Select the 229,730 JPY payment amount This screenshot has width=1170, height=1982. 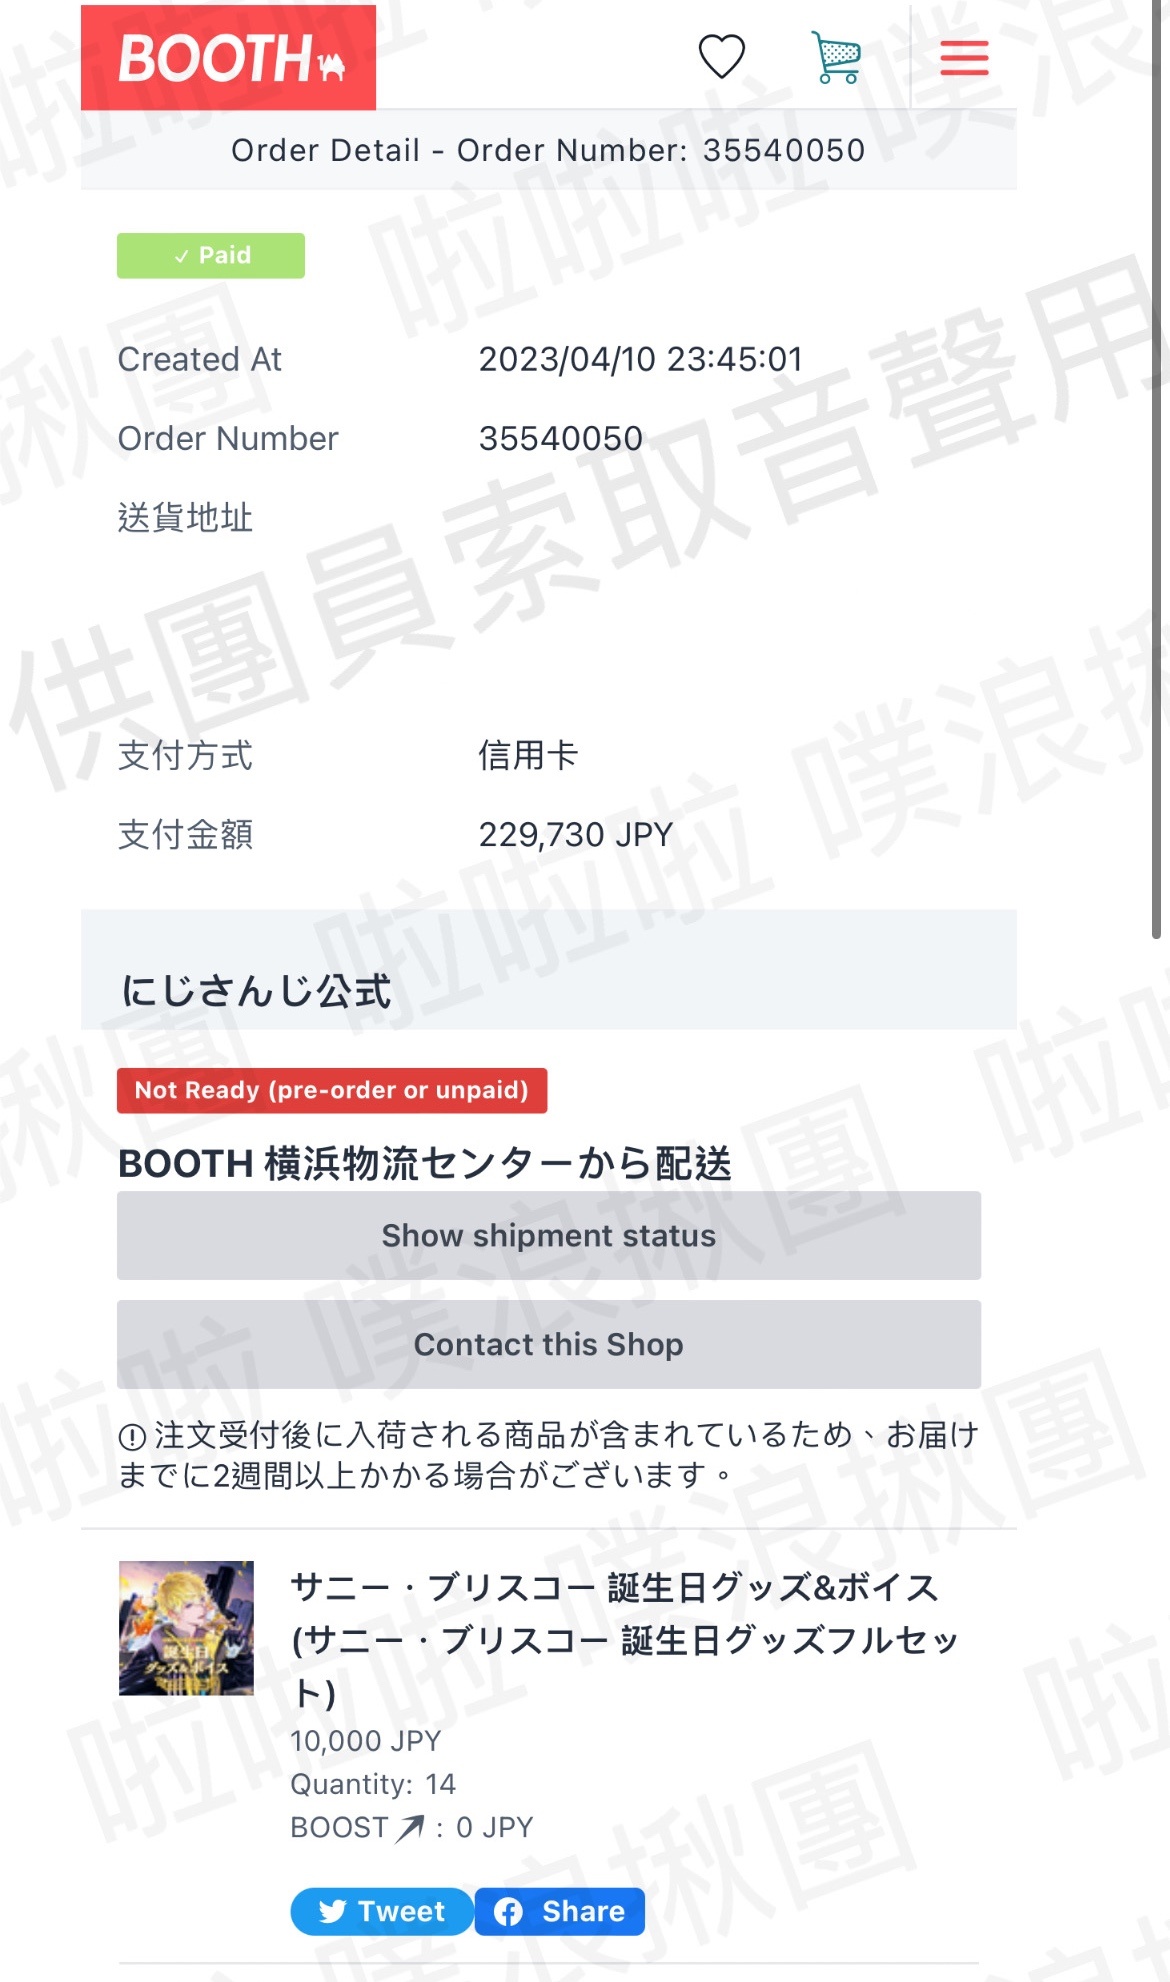[x=576, y=834]
